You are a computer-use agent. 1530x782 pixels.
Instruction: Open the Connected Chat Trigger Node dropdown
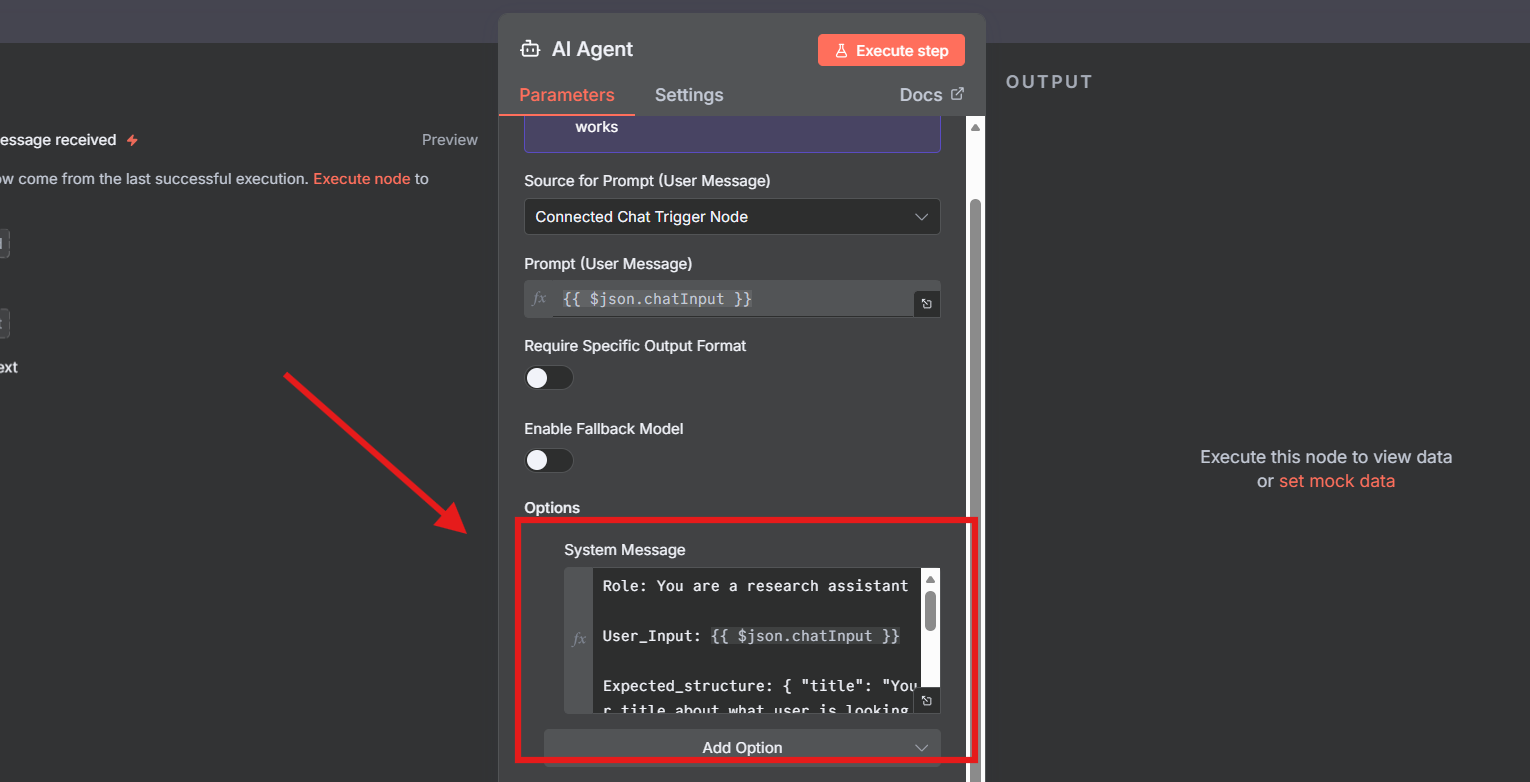click(731, 216)
